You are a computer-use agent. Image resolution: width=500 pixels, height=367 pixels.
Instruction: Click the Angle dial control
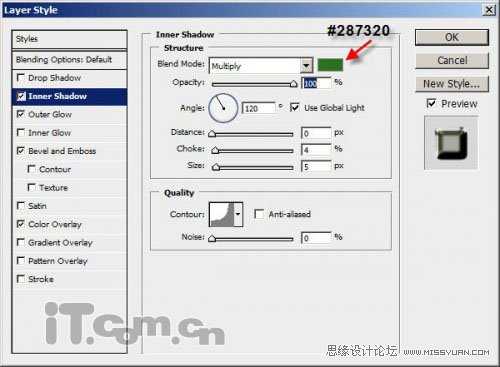223,108
